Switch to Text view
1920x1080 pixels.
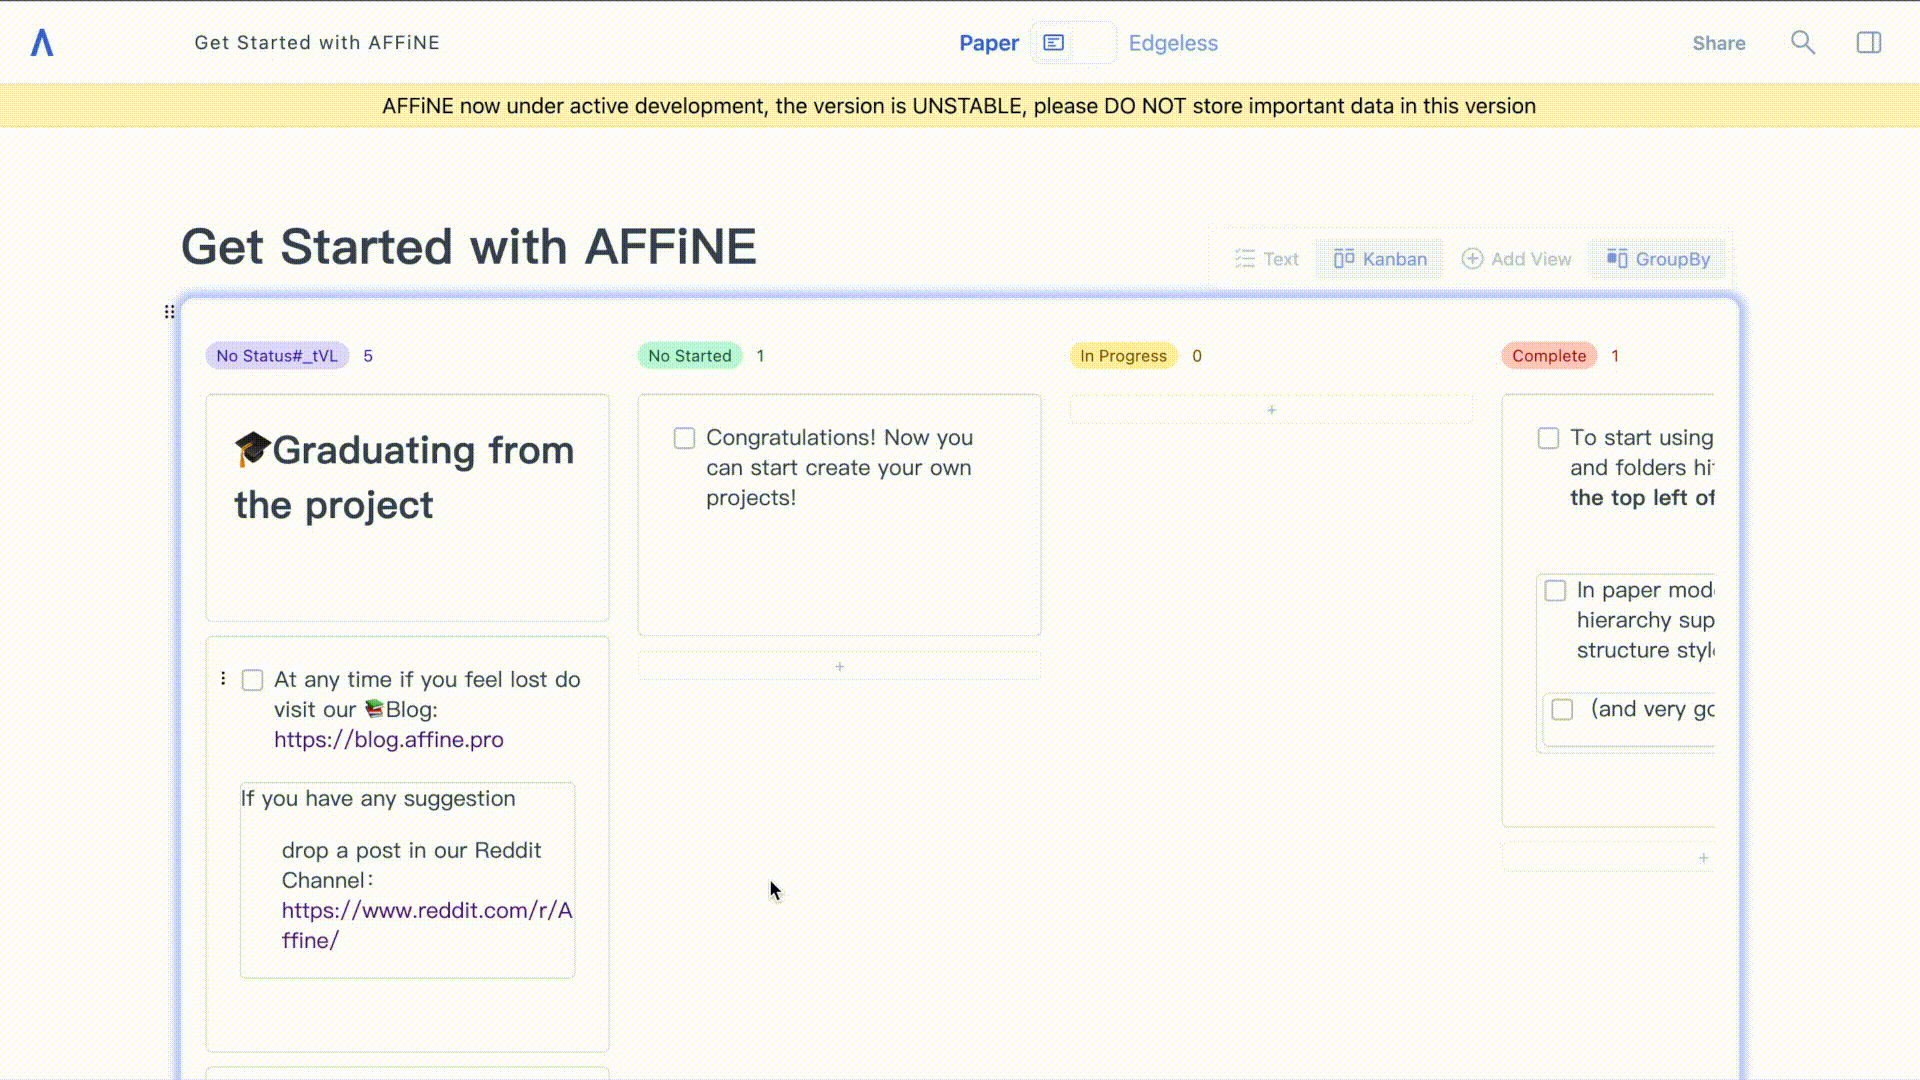coord(1266,258)
